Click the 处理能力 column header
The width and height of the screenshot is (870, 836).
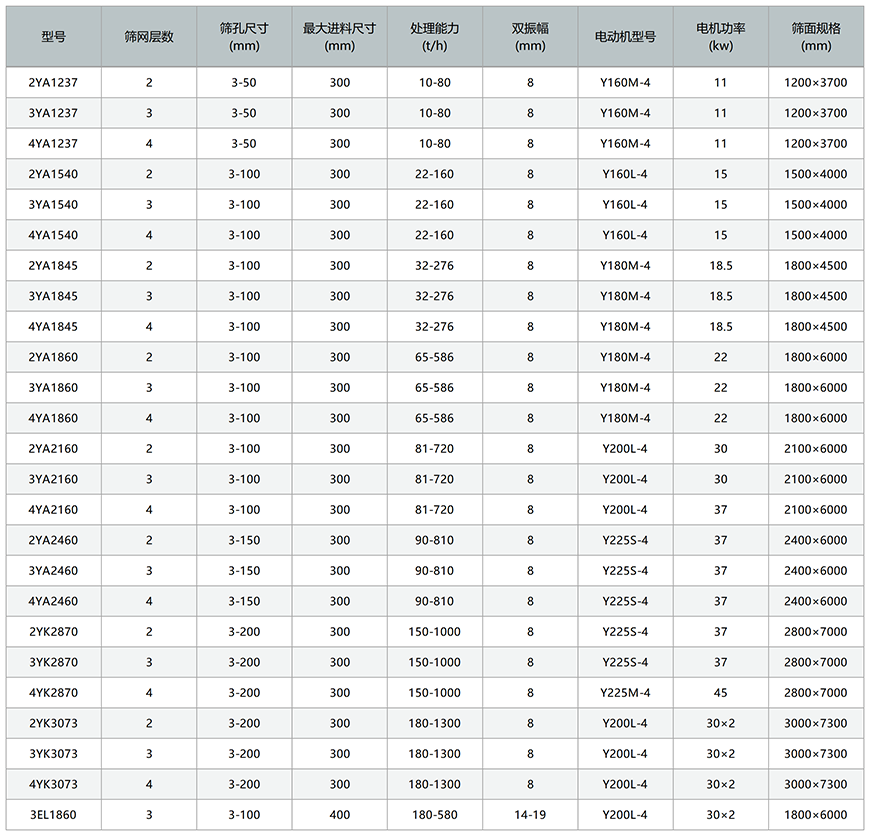tap(434, 37)
